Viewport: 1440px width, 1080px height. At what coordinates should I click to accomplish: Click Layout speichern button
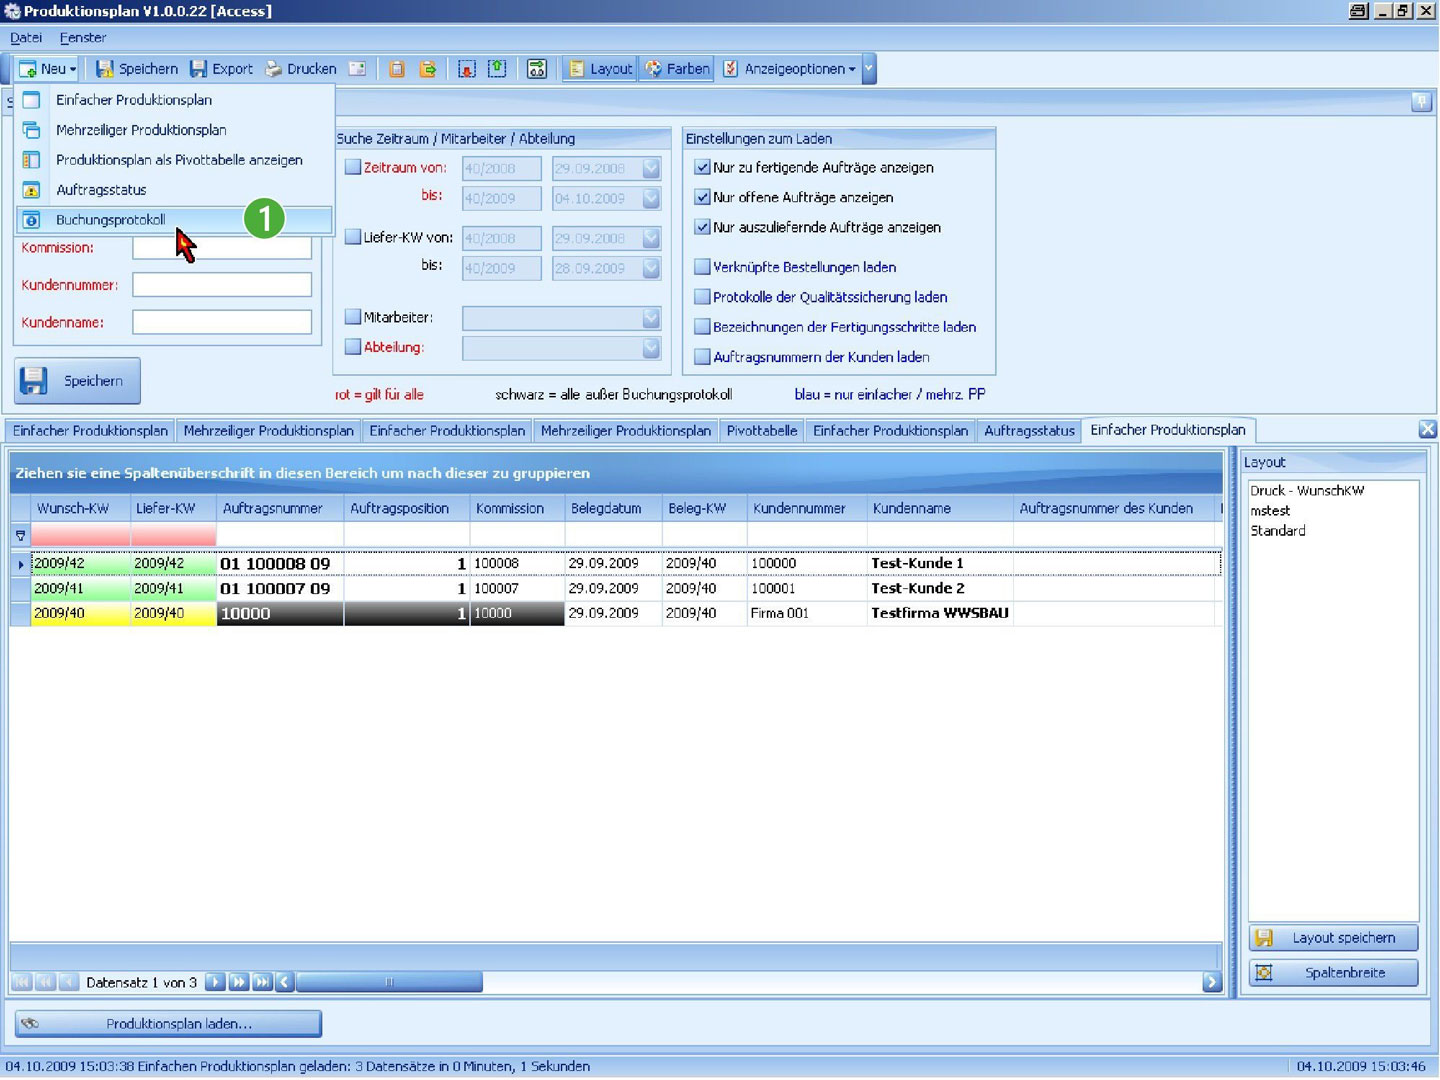[1334, 938]
